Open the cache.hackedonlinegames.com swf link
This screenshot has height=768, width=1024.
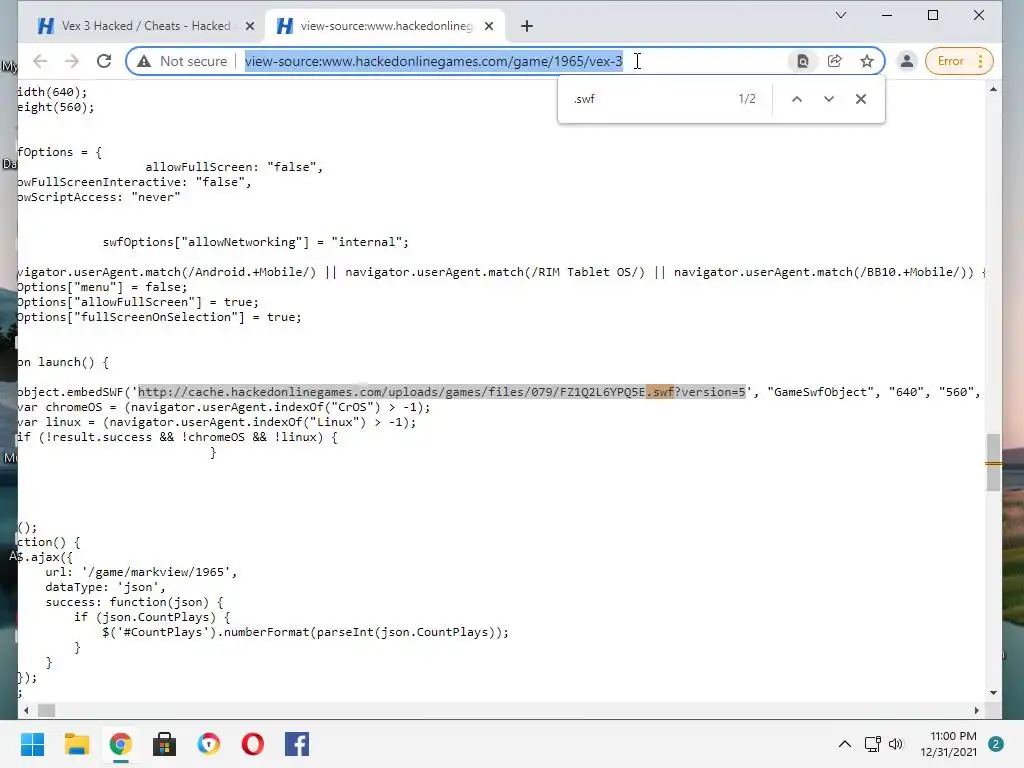441,392
